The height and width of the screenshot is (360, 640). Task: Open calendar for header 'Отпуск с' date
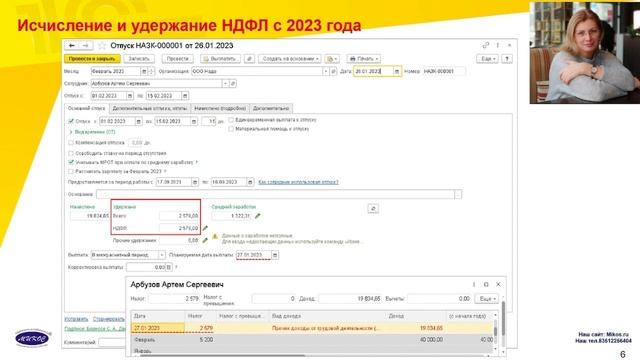(x=130, y=96)
